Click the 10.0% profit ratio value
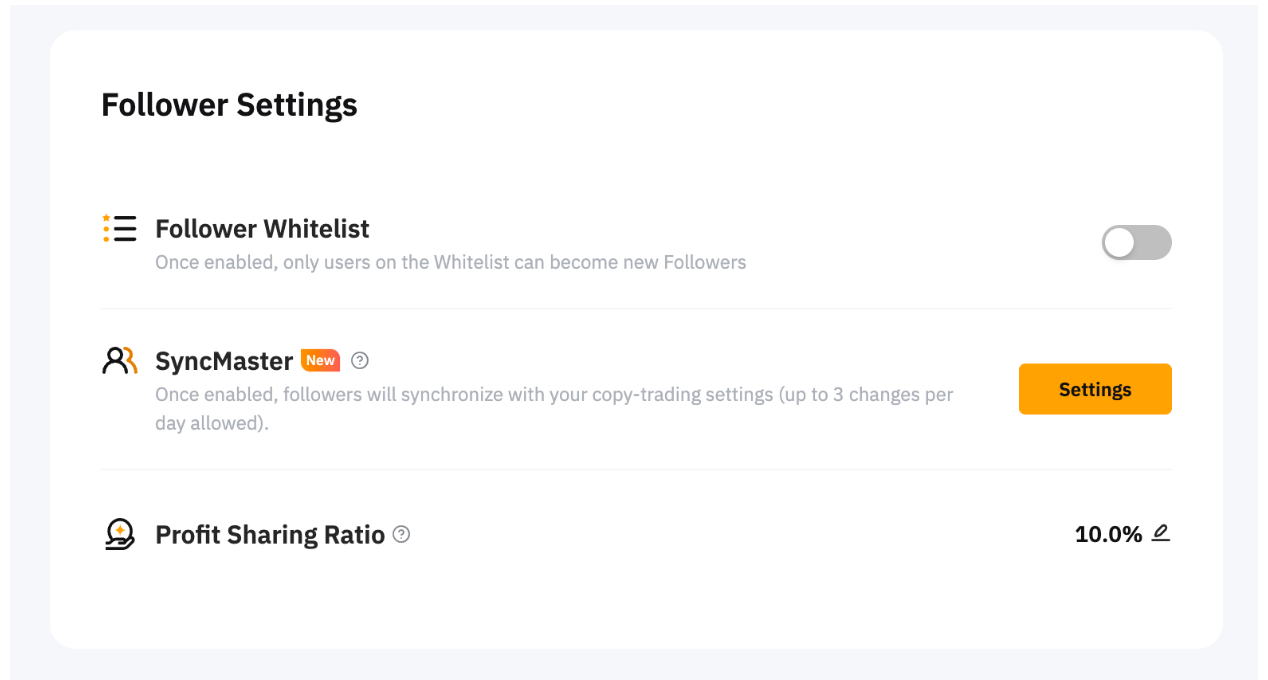The image size is (1268, 680). (x=1108, y=535)
